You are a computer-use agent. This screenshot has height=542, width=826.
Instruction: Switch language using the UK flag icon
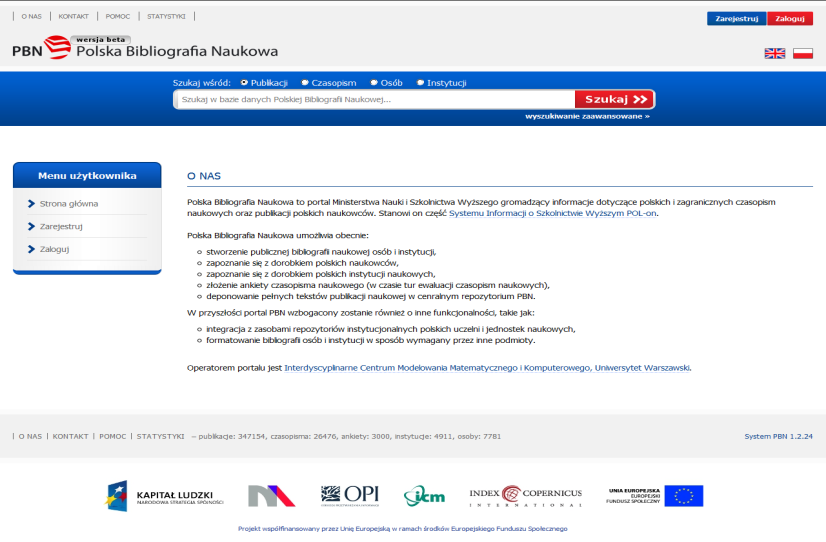click(x=774, y=53)
